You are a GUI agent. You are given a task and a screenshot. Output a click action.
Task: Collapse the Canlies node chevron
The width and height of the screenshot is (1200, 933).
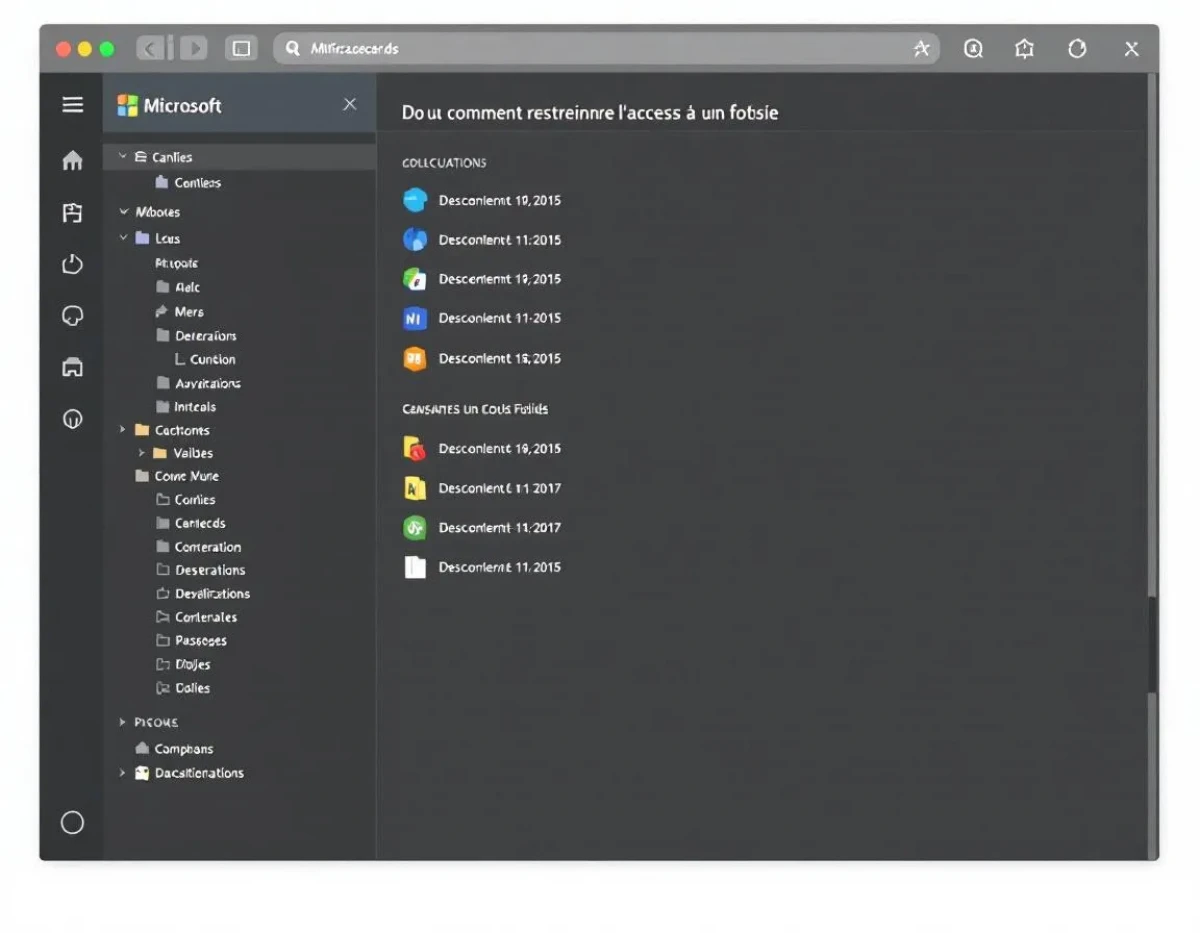(123, 156)
